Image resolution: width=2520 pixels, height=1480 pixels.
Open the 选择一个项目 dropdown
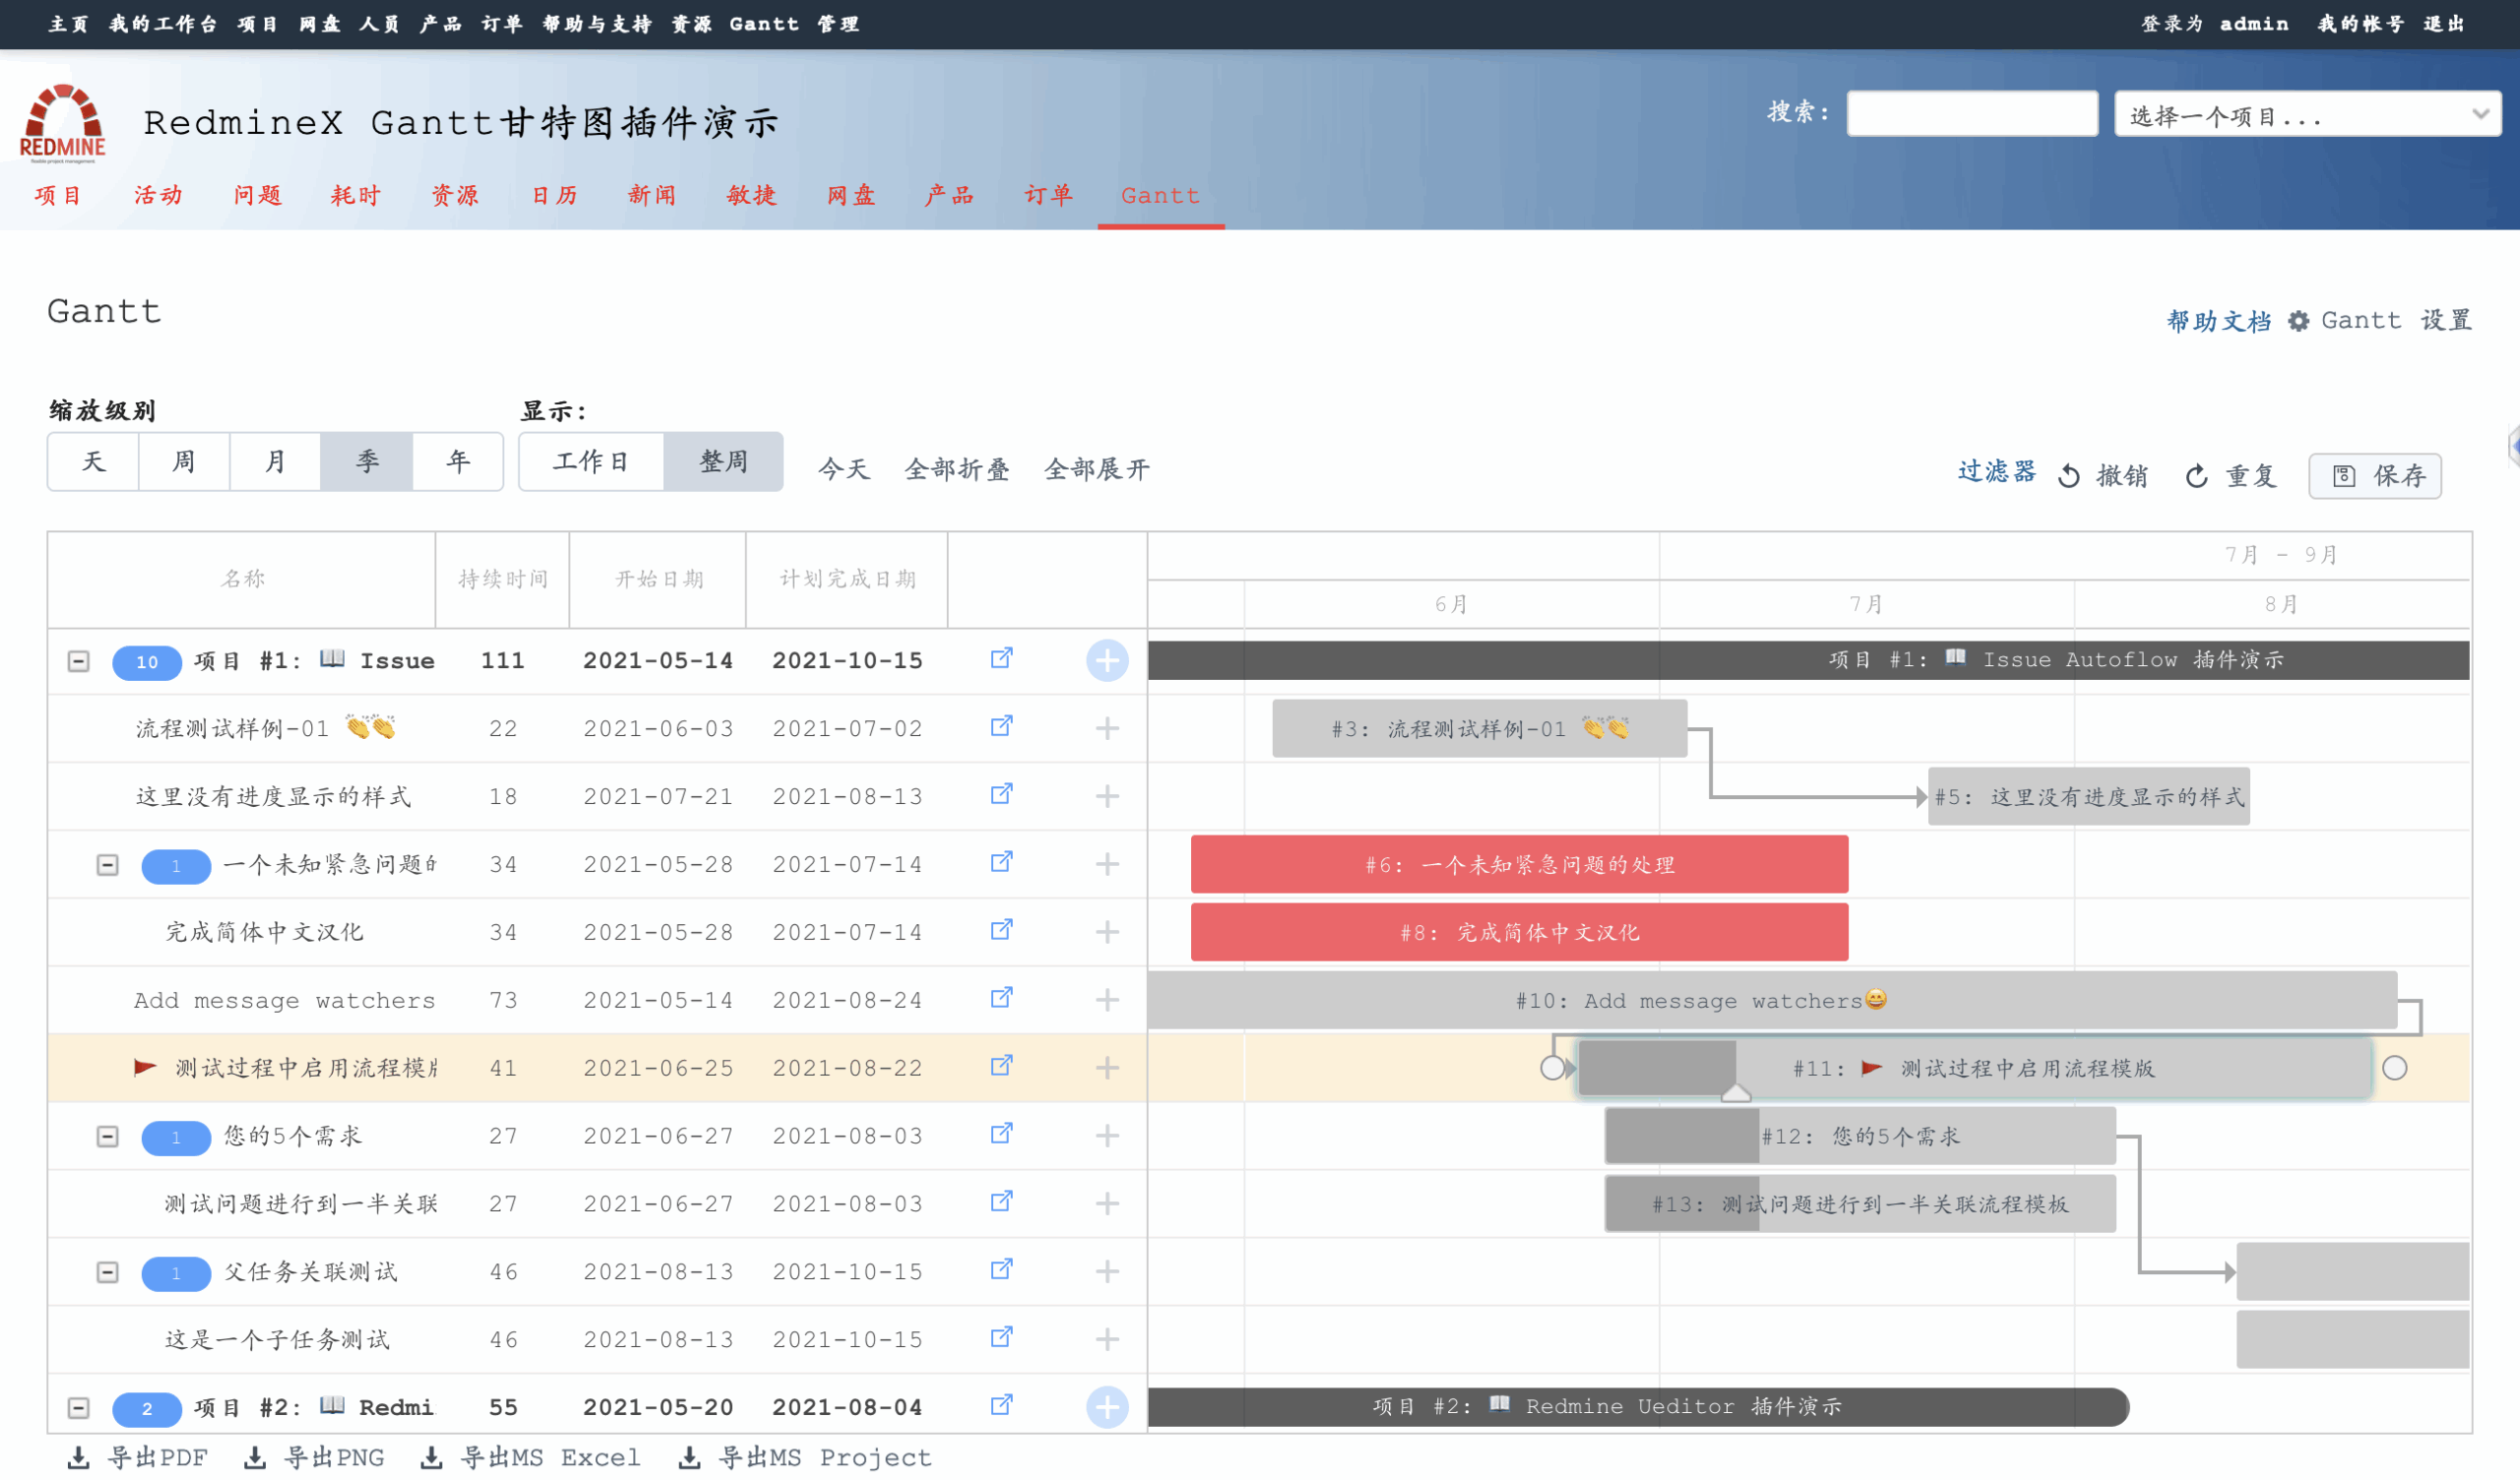2306,114
